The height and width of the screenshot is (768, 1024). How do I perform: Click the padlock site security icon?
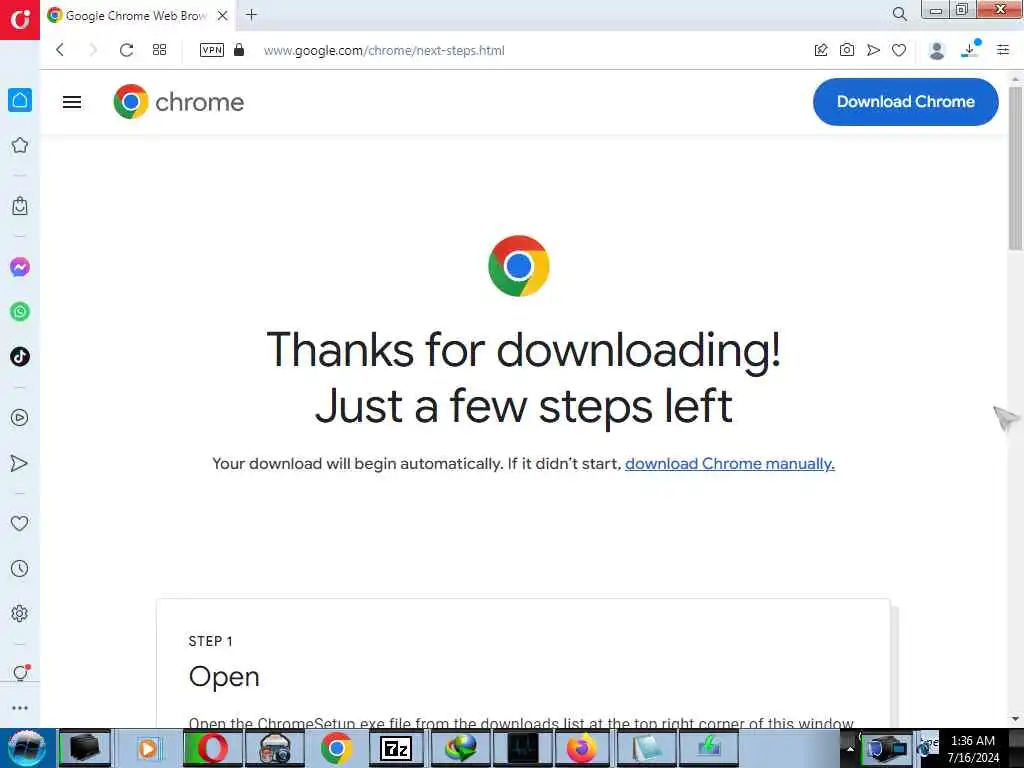(x=239, y=50)
